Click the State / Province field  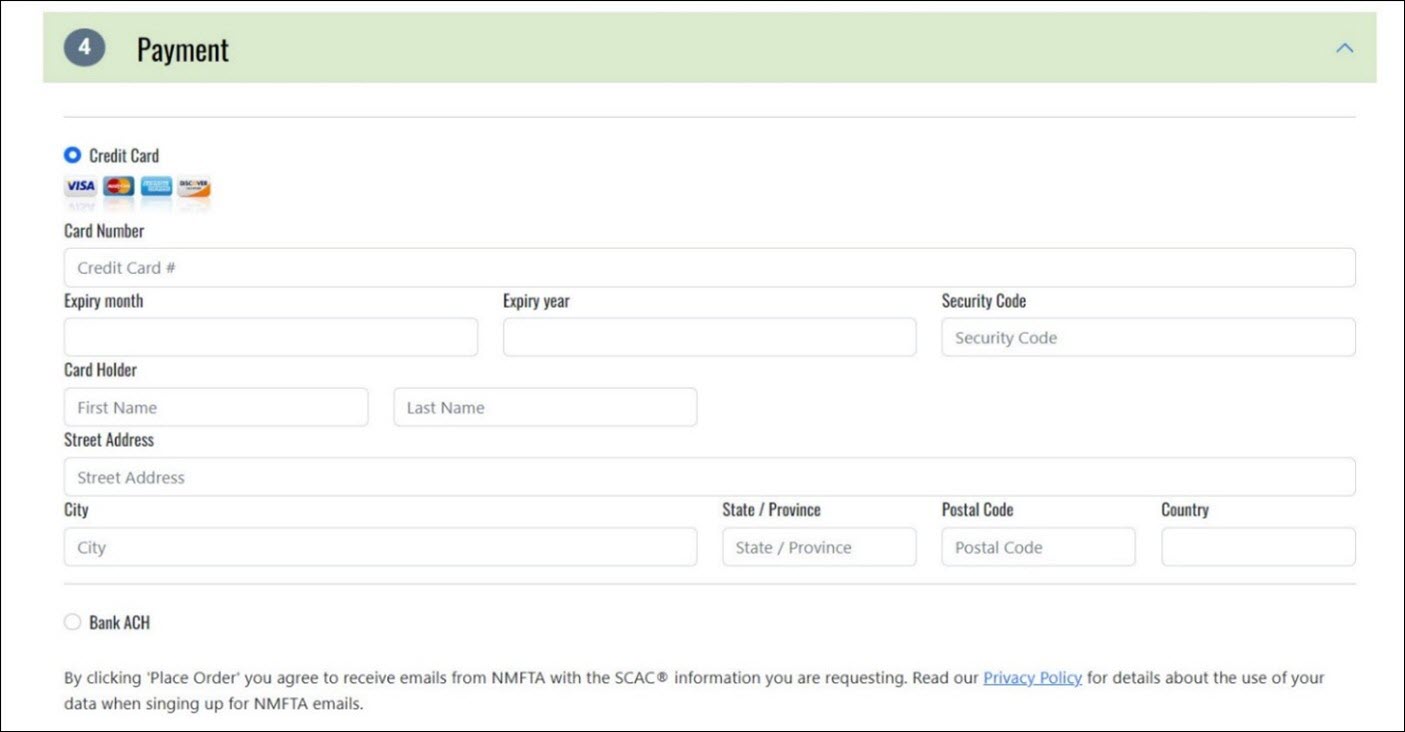819,547
